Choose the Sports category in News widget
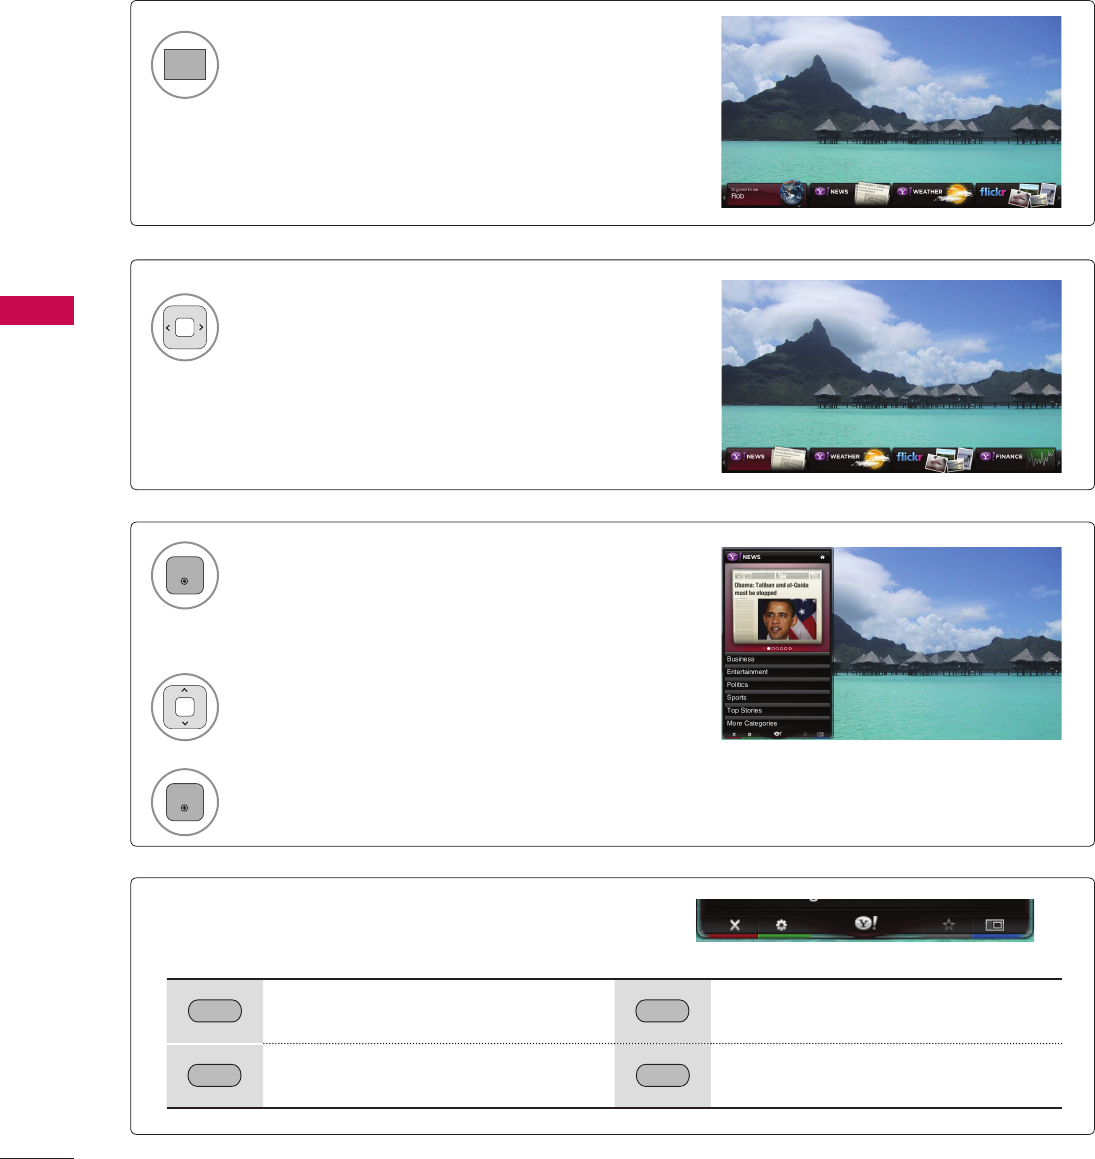1095x1159 pixels. pos(777,698)
